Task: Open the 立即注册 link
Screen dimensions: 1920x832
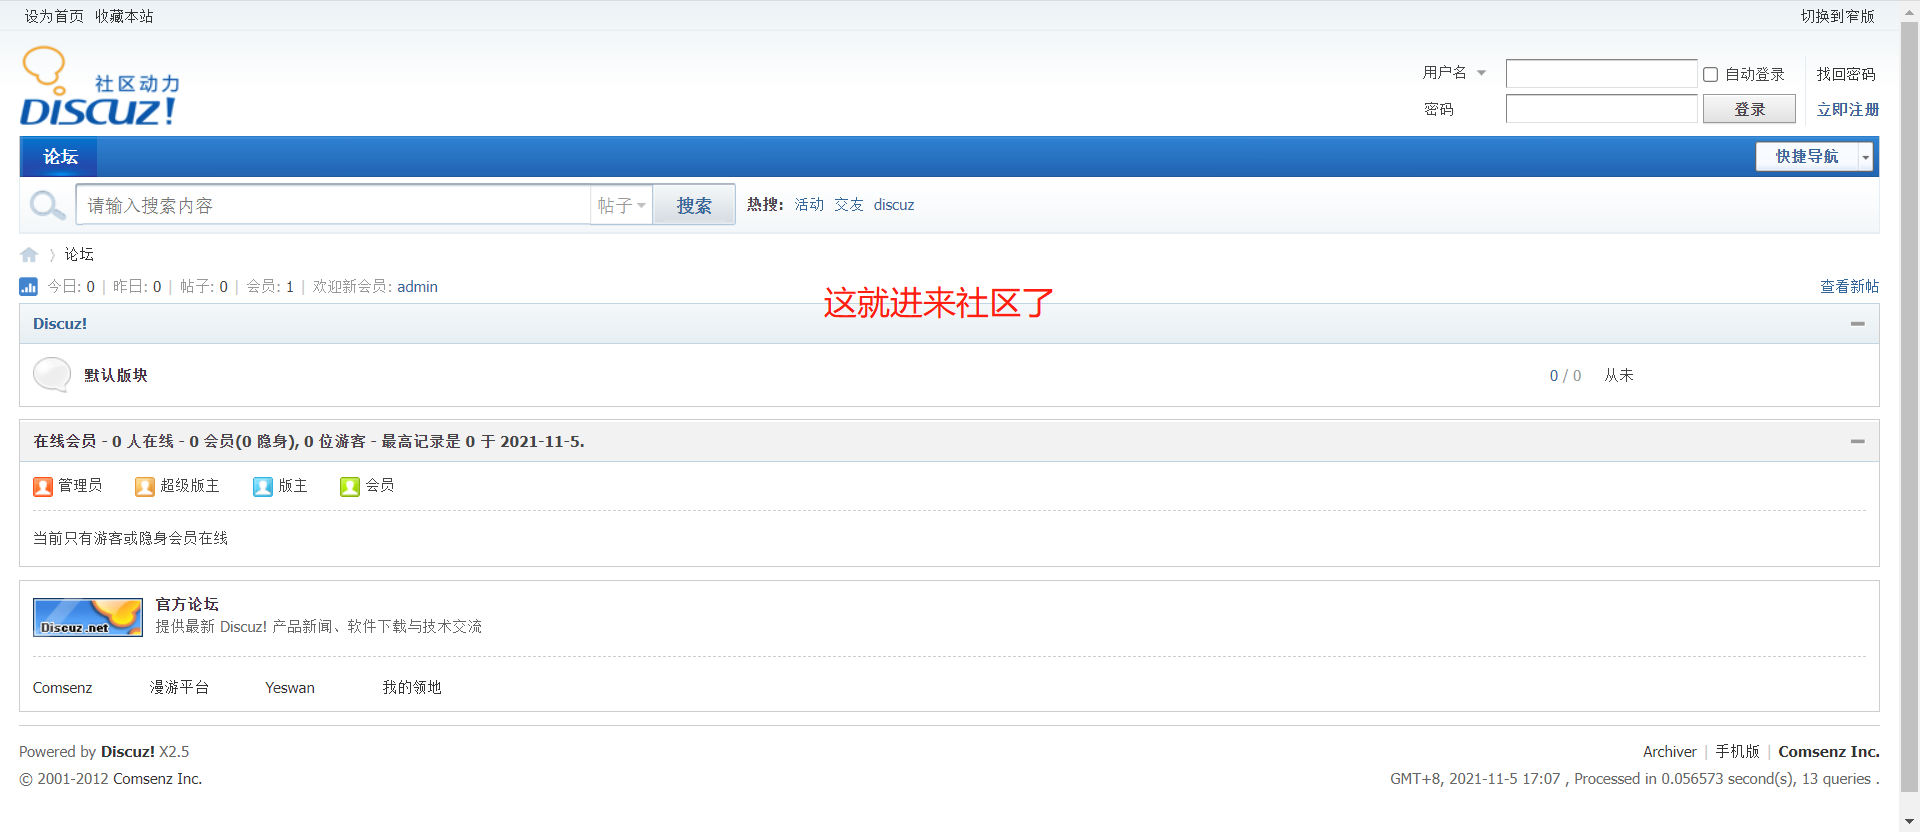Action: pos(1848,109)
